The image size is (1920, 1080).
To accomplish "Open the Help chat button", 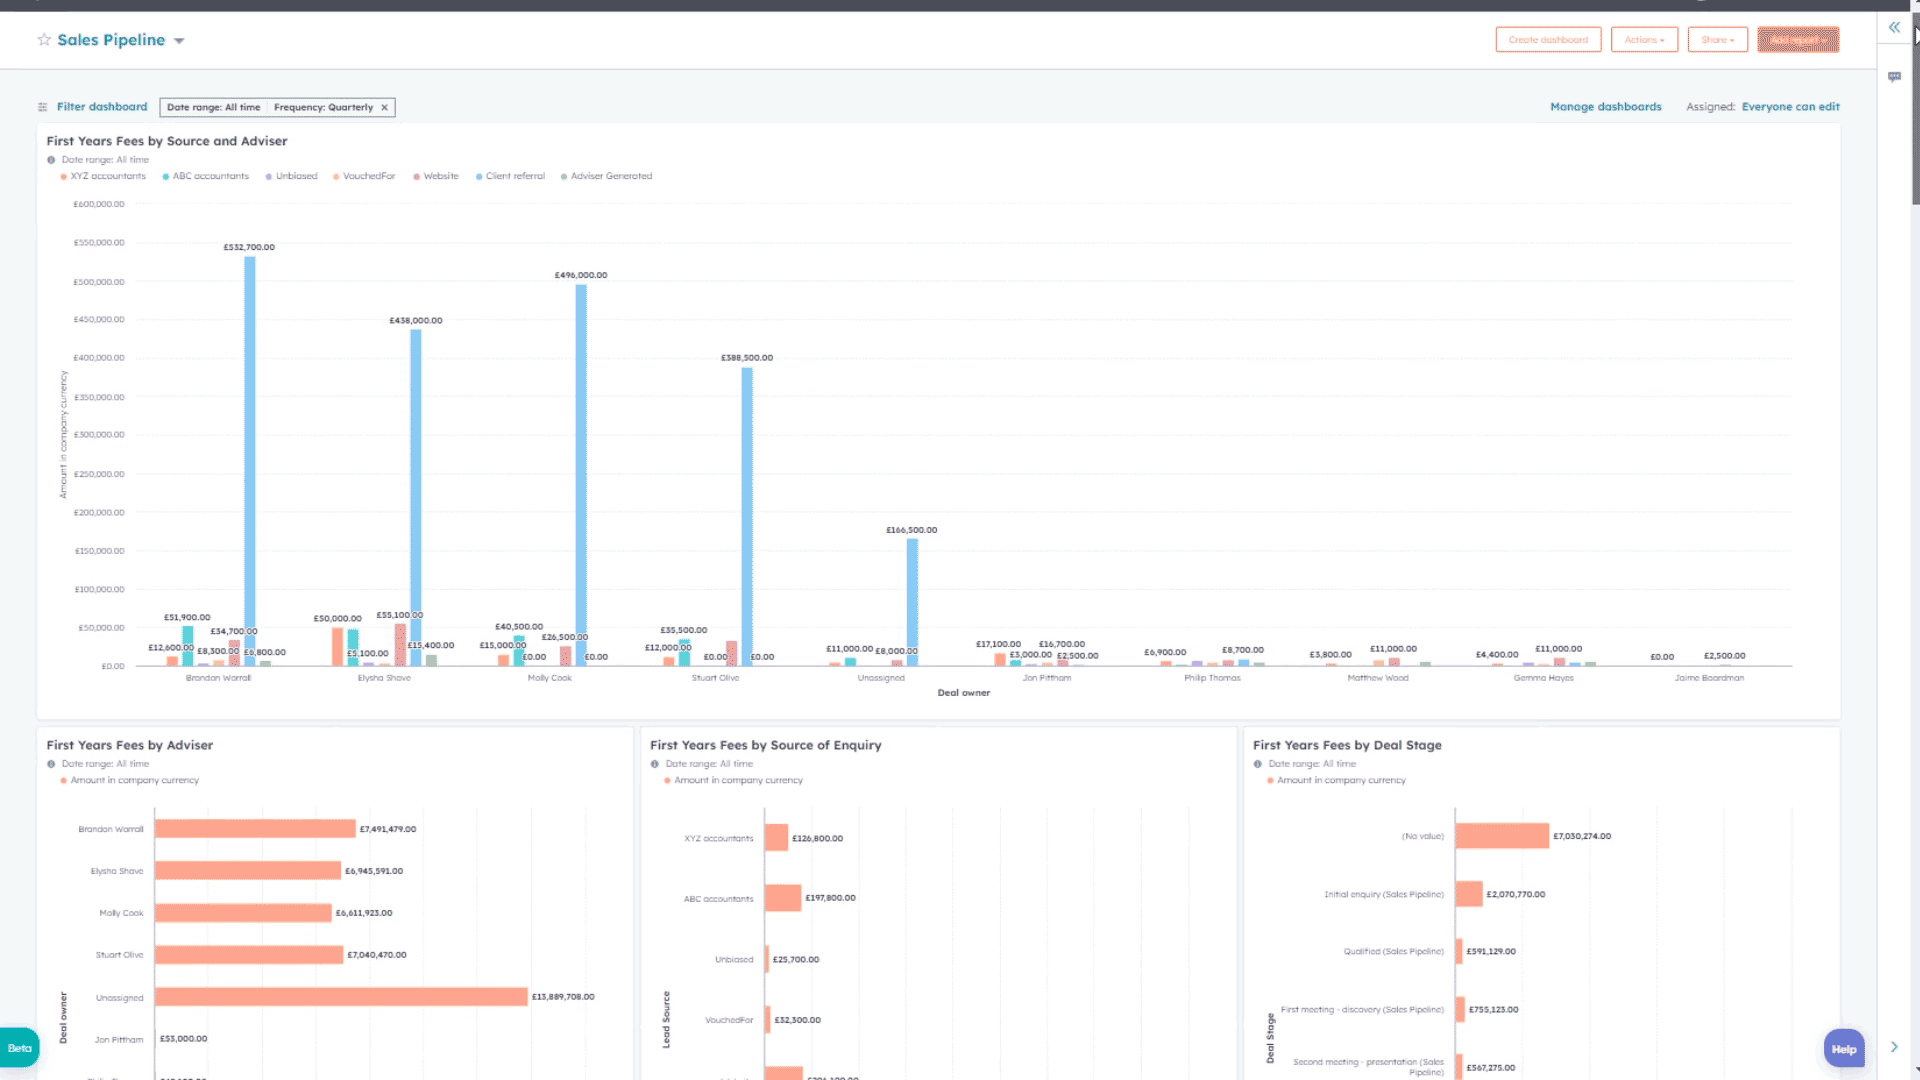I will click(1844, 1049).
